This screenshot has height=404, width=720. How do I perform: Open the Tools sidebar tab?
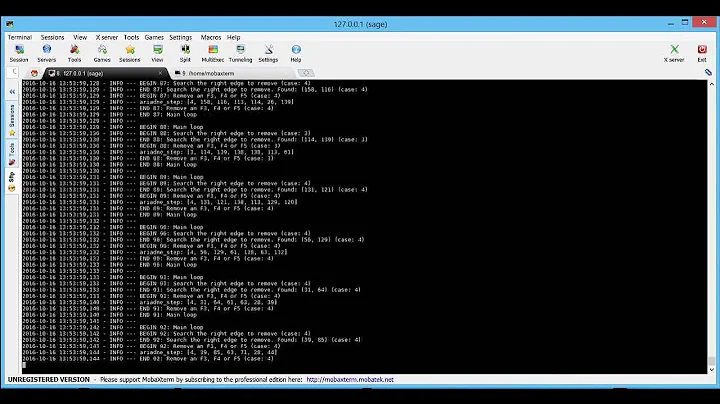pos(12,154)
